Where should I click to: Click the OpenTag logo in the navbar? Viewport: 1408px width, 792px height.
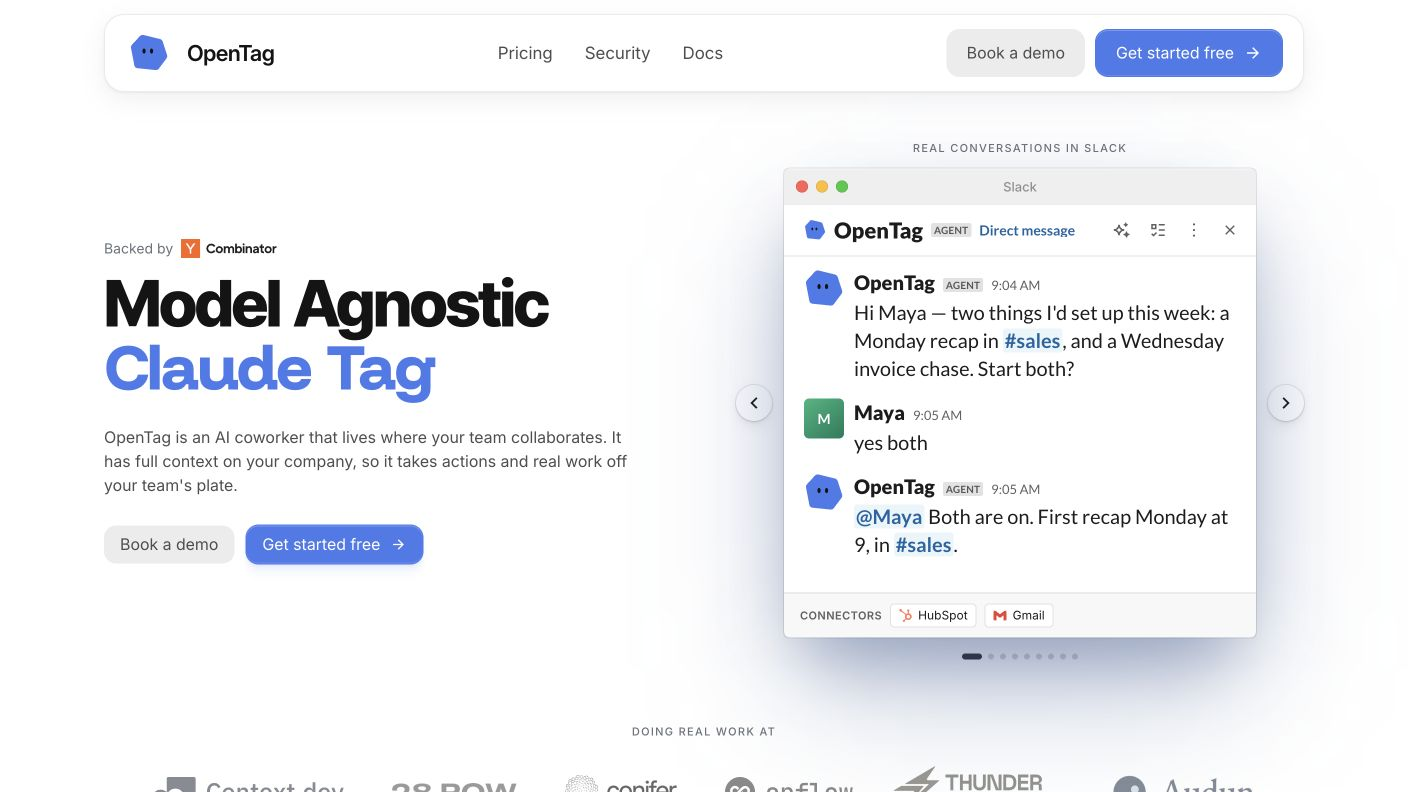pos(203,53)
